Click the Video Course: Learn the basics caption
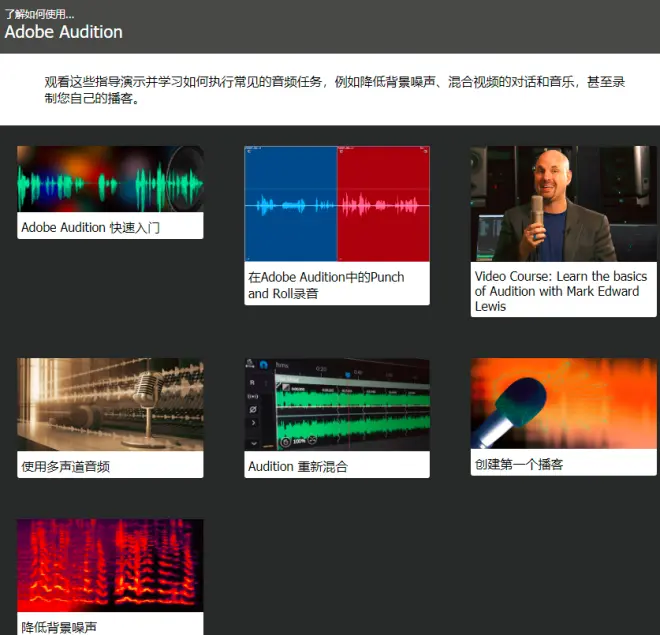The image size is (660, 635). tap(561, 291)
